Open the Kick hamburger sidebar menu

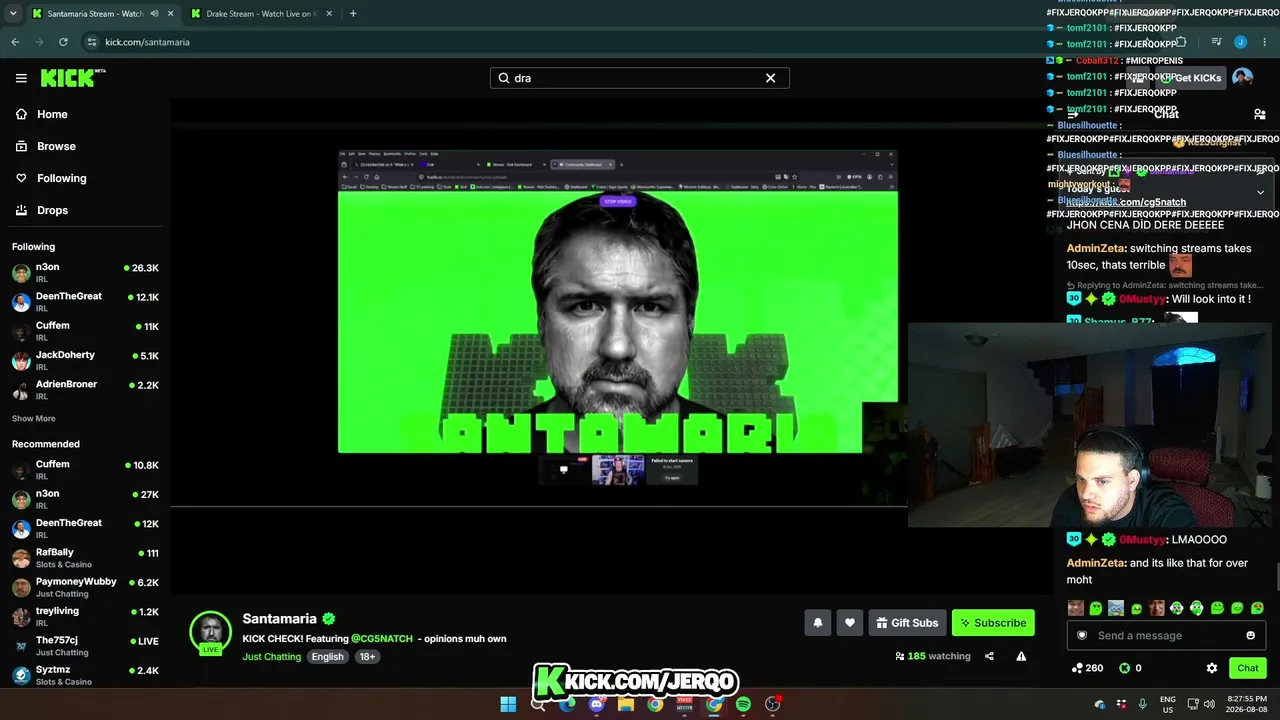click(x=21, y=78)
